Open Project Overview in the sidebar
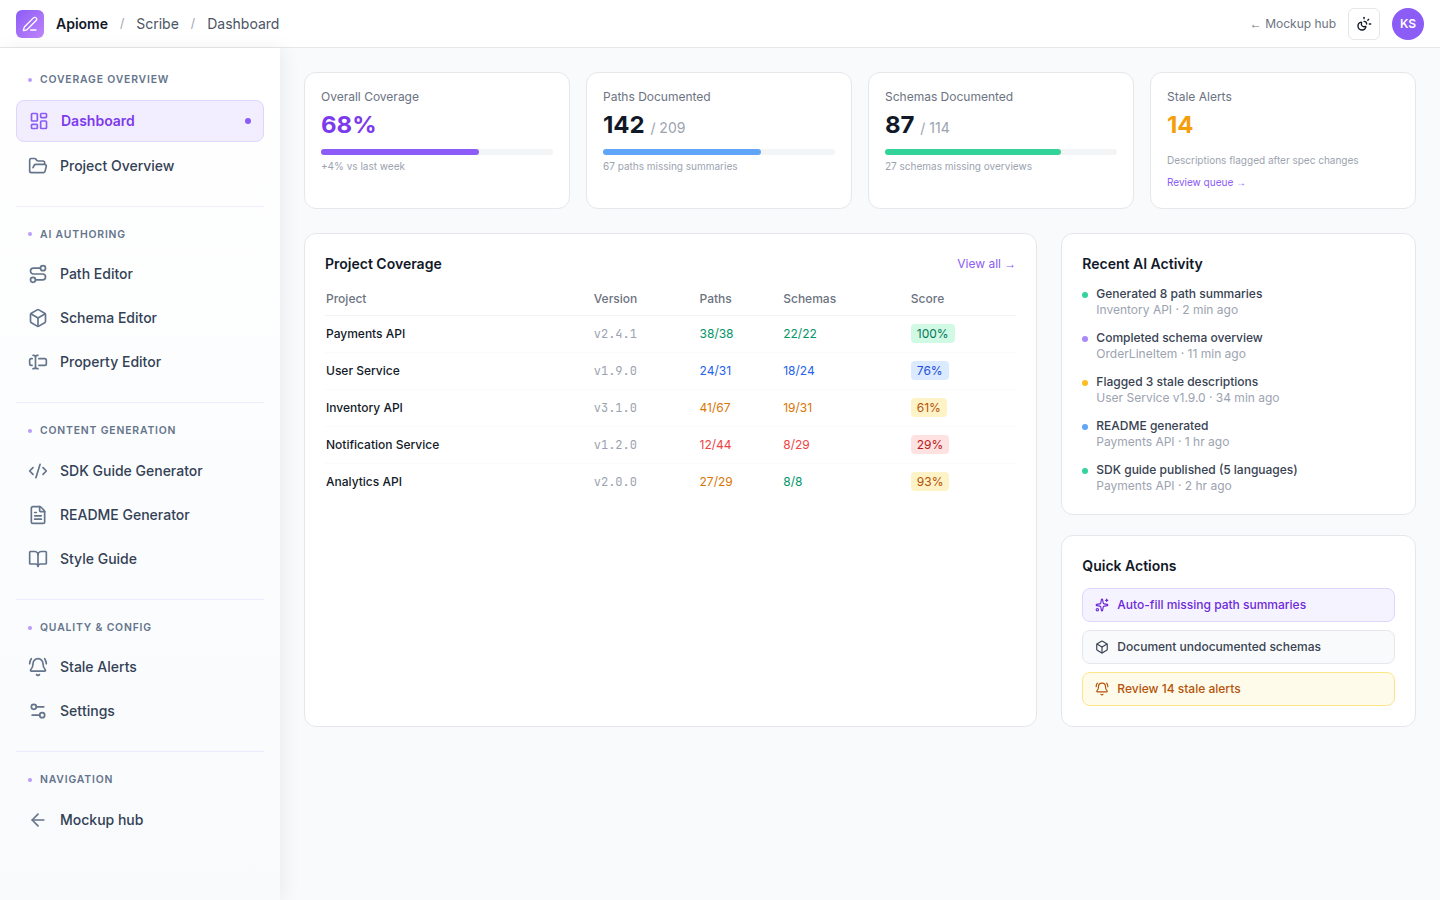The height and width of the screenshot is (900, 1440). (140, 166)
